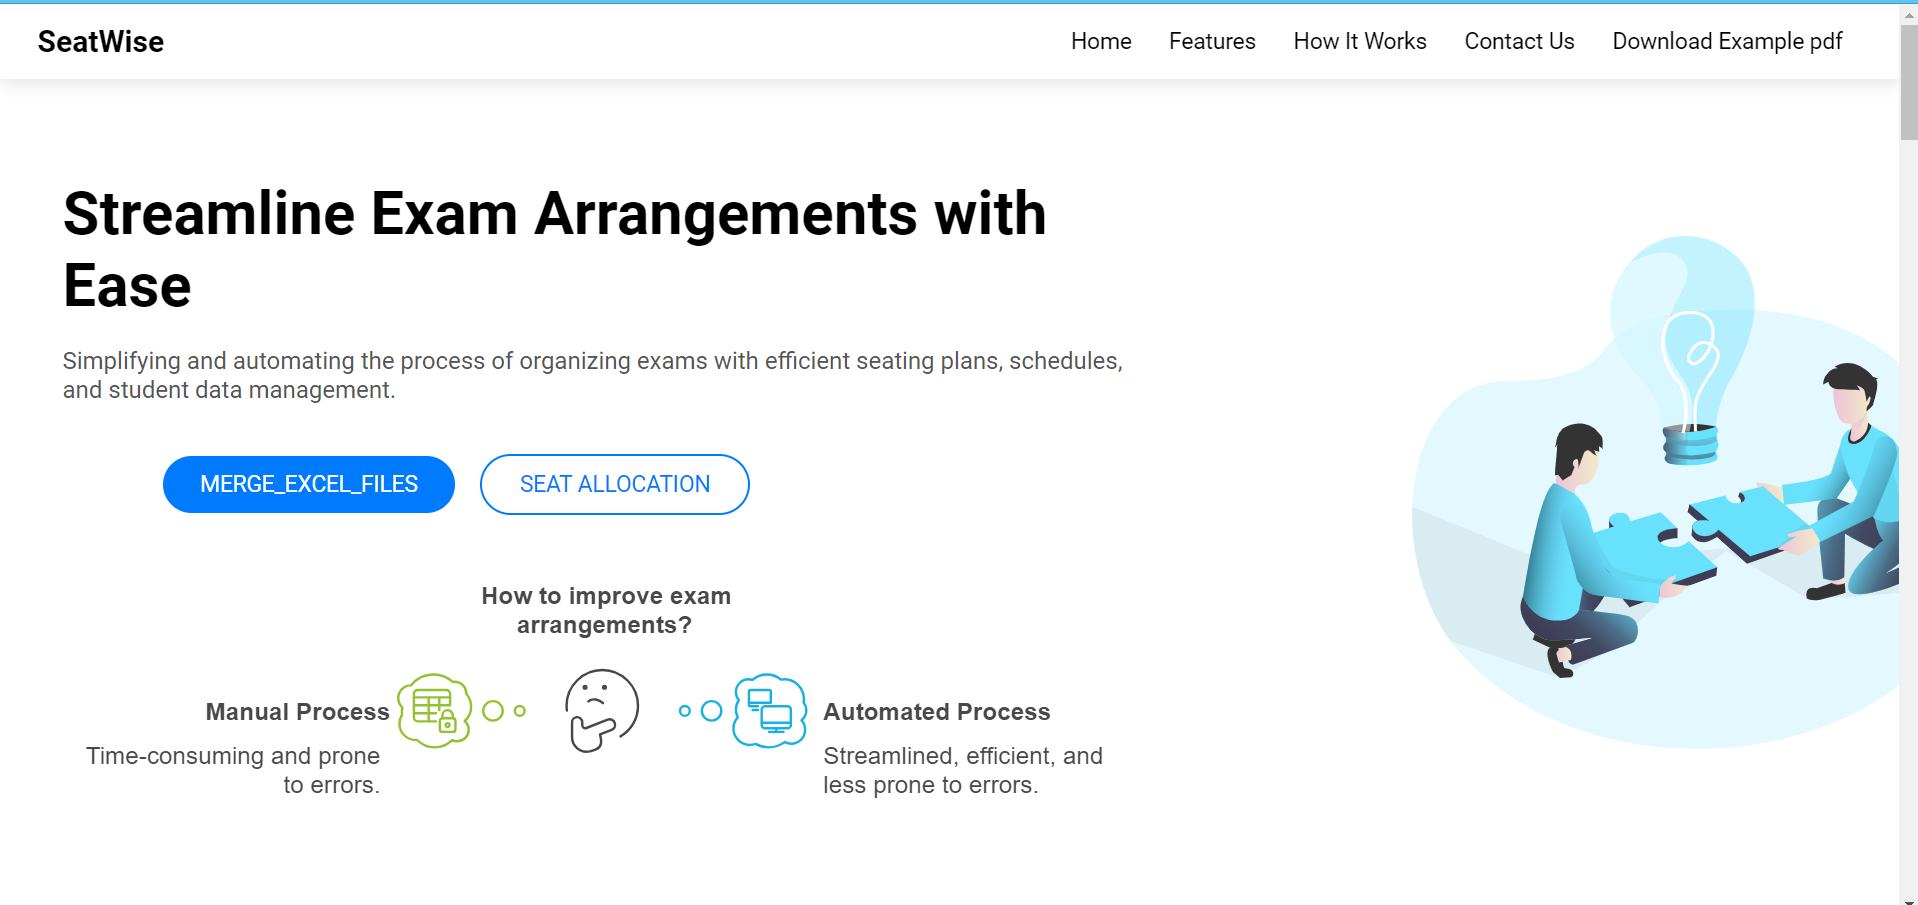
Task: Click the large green circle bubble
Action: (x=493, y=711)
